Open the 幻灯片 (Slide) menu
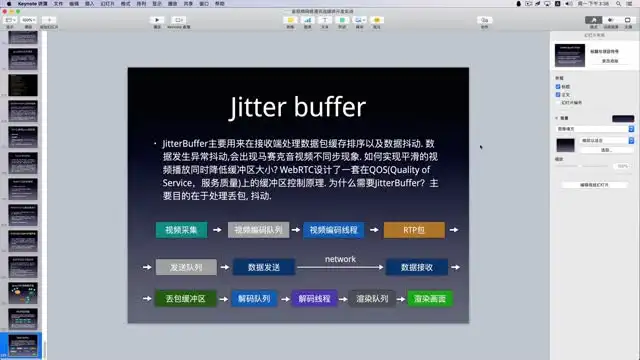This screenshot has height=360, width=640. (107, 3)
